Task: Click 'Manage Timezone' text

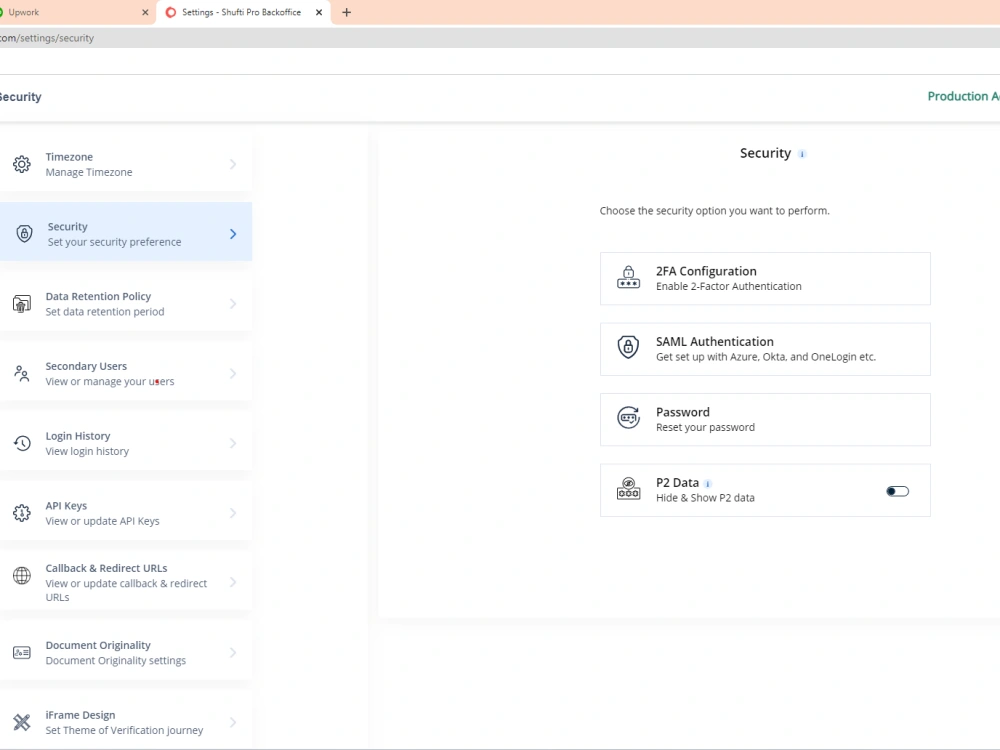Action: [x=89, y=172]
